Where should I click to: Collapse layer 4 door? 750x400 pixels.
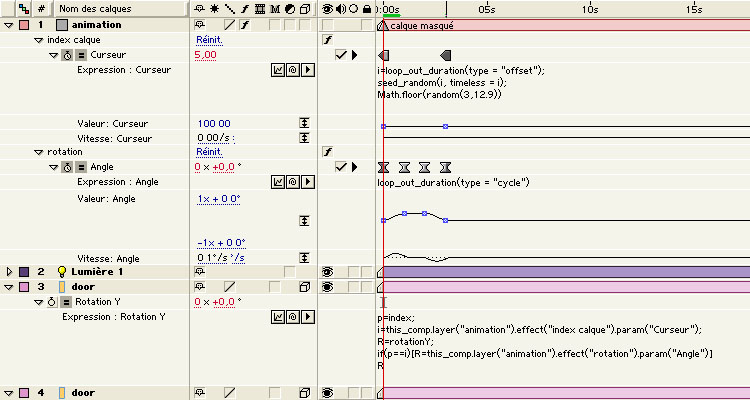9,393
